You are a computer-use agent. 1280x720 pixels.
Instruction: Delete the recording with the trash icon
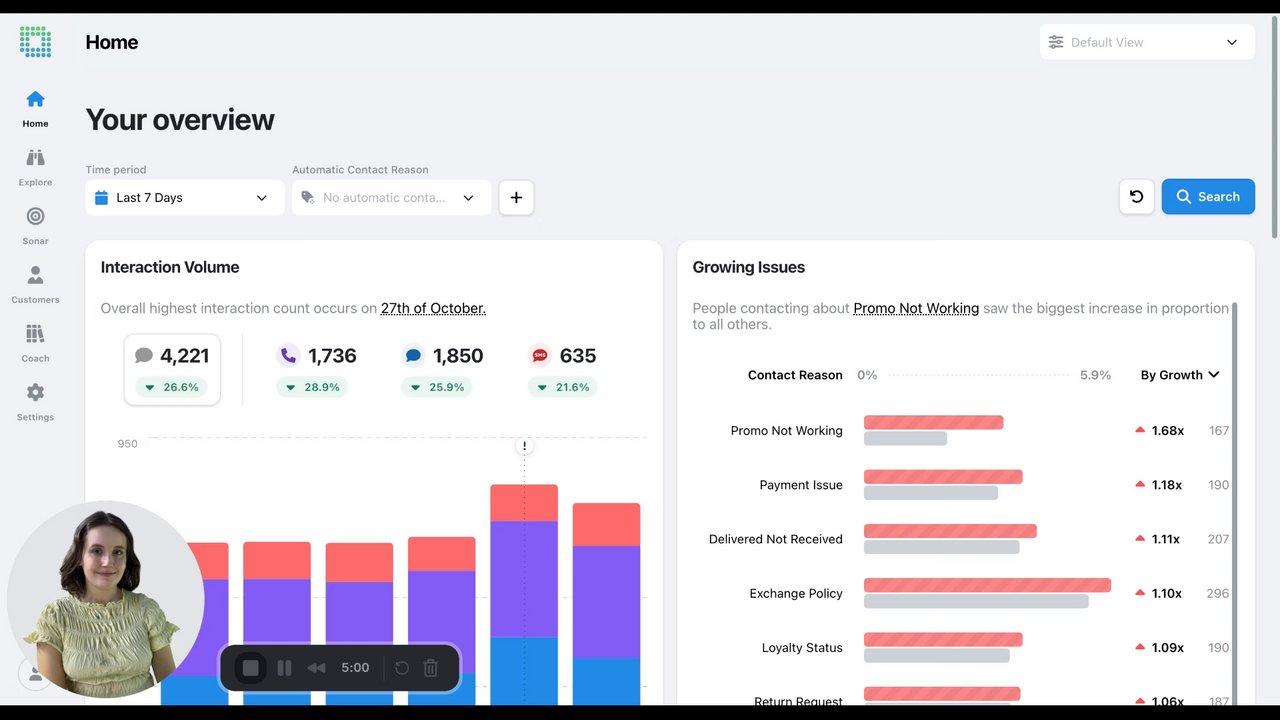[x=431, y=668]
